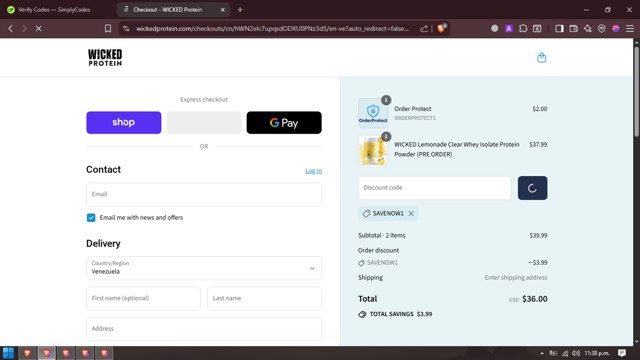Click the purple A extension icon

coord(509,29)
